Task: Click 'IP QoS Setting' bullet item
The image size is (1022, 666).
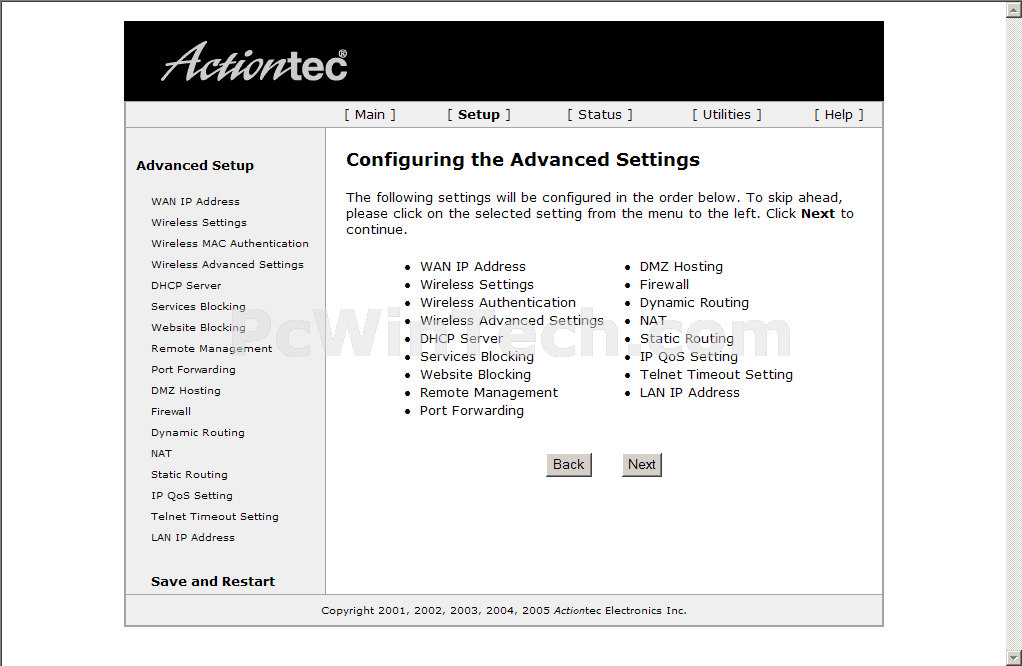Action: click(688, 356)
